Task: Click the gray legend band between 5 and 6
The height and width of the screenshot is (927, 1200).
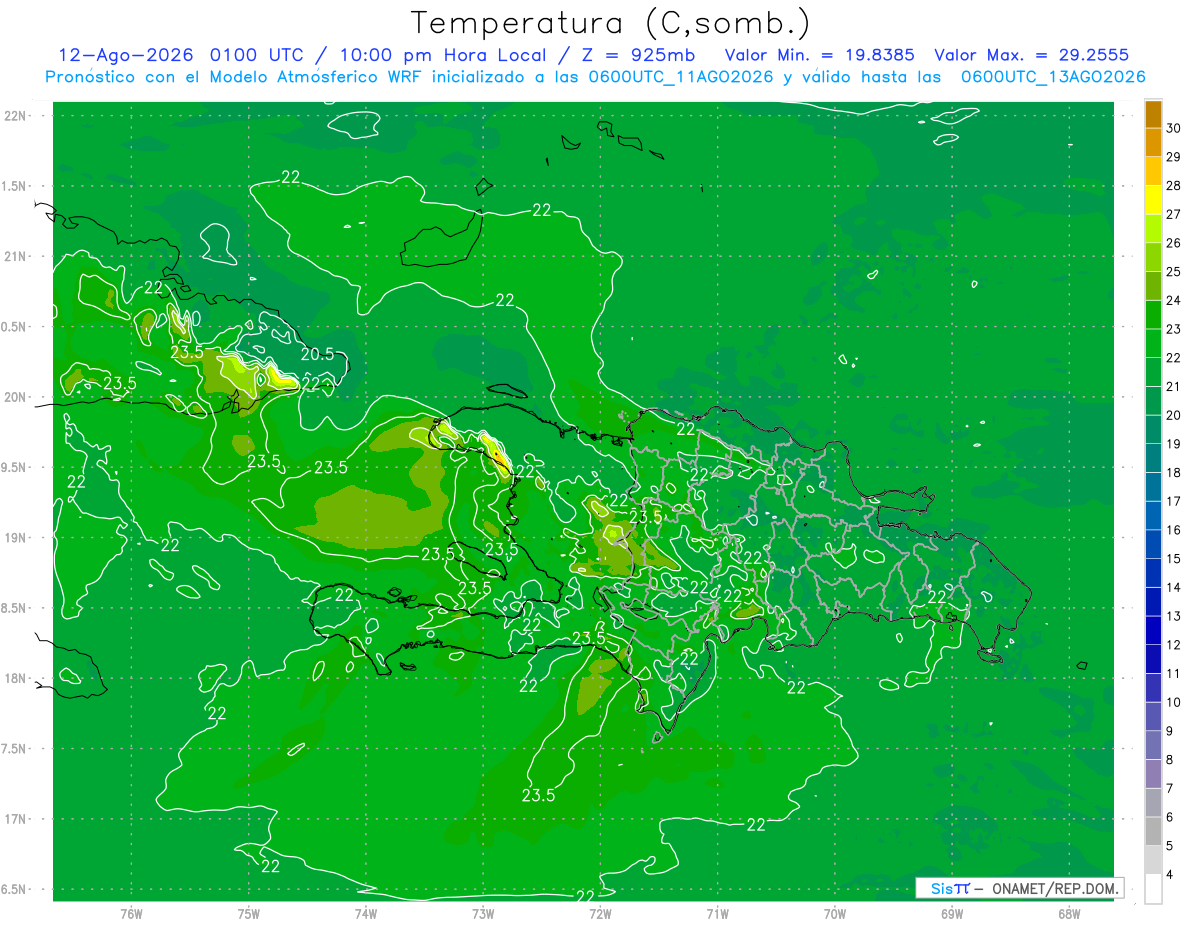Action: [x=1153, y=831]
